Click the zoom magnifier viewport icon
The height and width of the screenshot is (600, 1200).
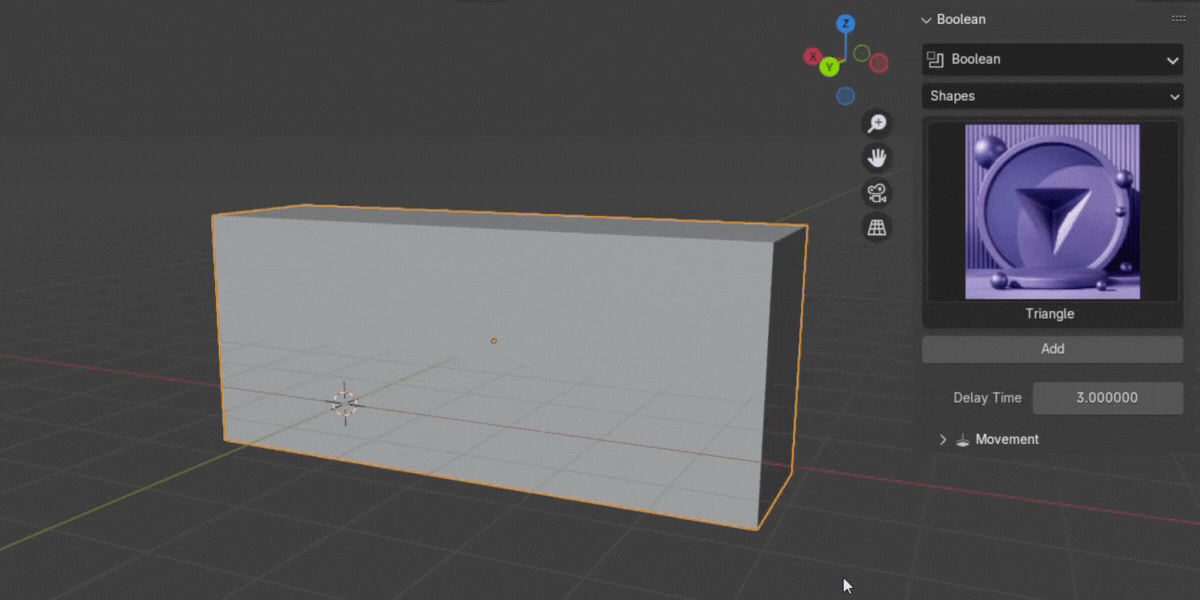click(877, 123)
